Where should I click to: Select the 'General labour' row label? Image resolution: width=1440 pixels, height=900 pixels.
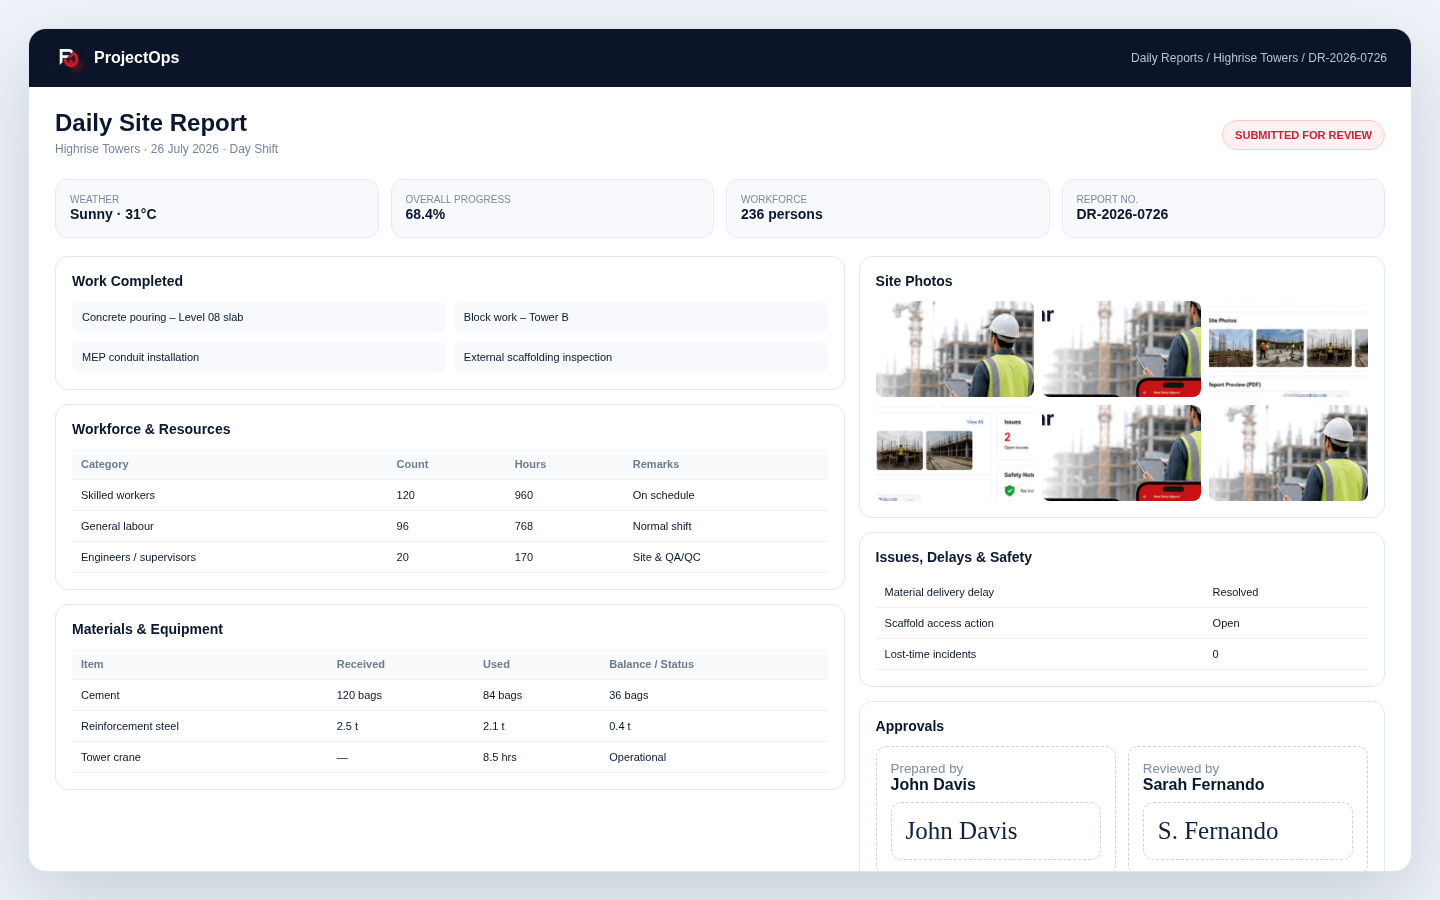117,526
